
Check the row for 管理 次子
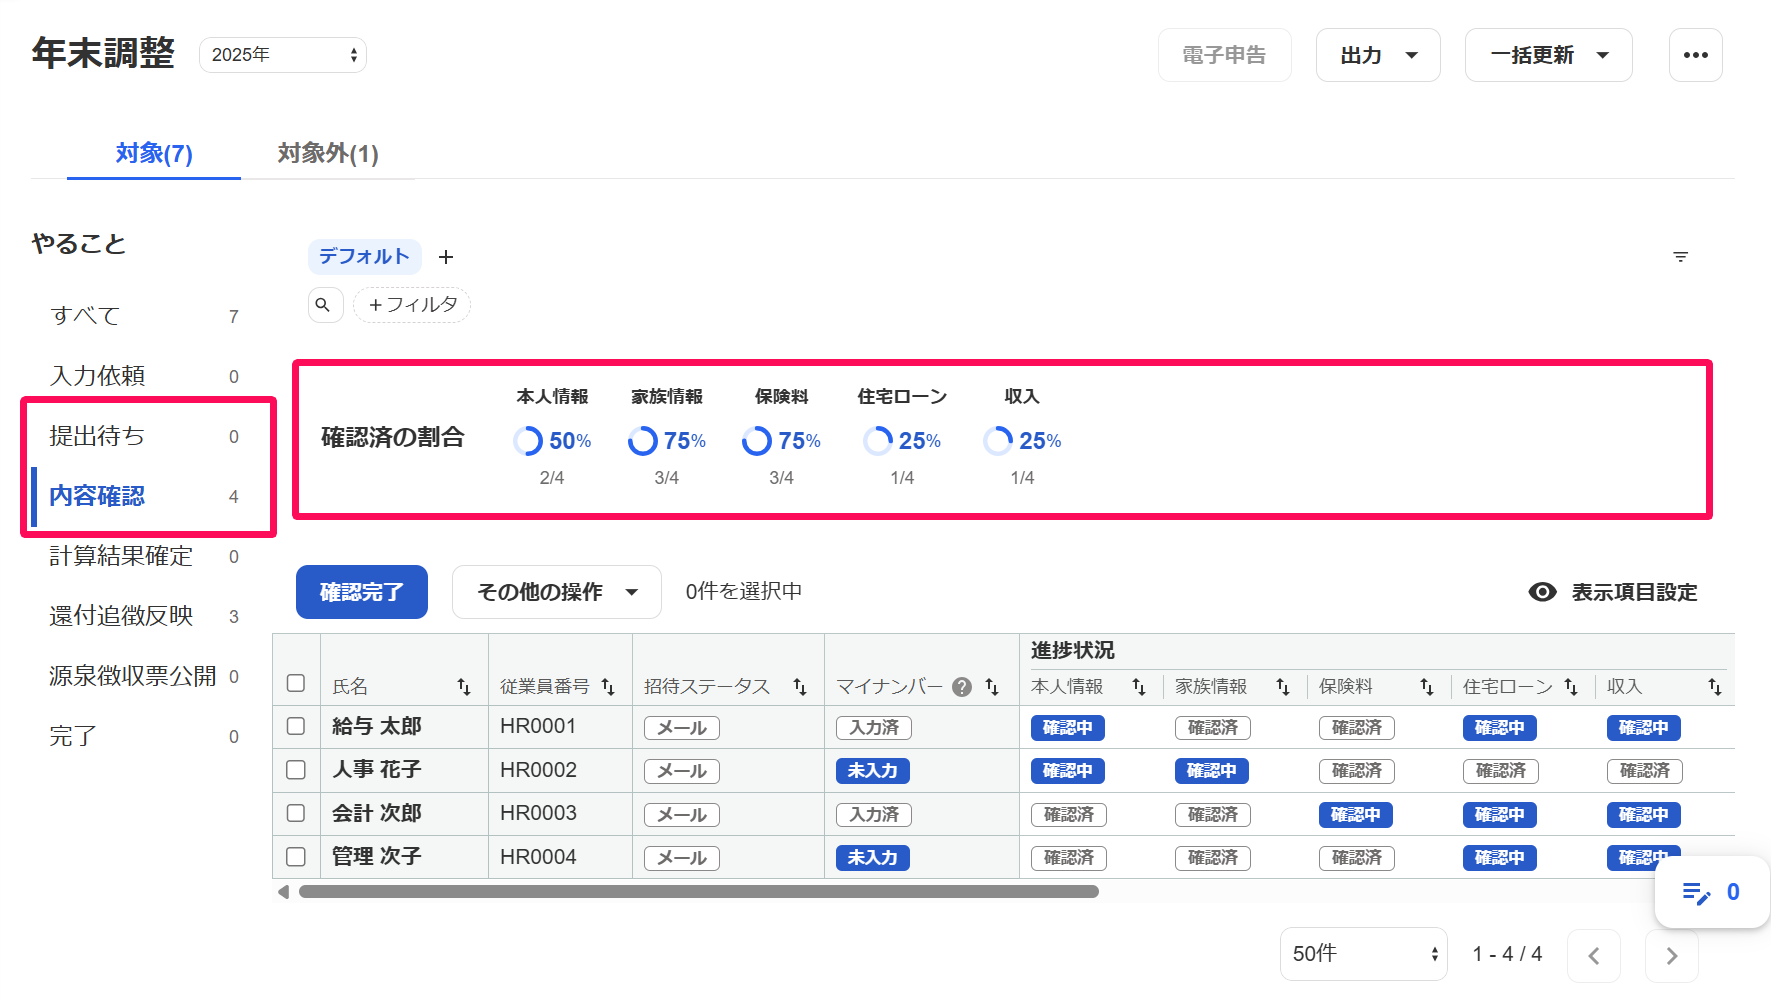[x=296, y=857]
